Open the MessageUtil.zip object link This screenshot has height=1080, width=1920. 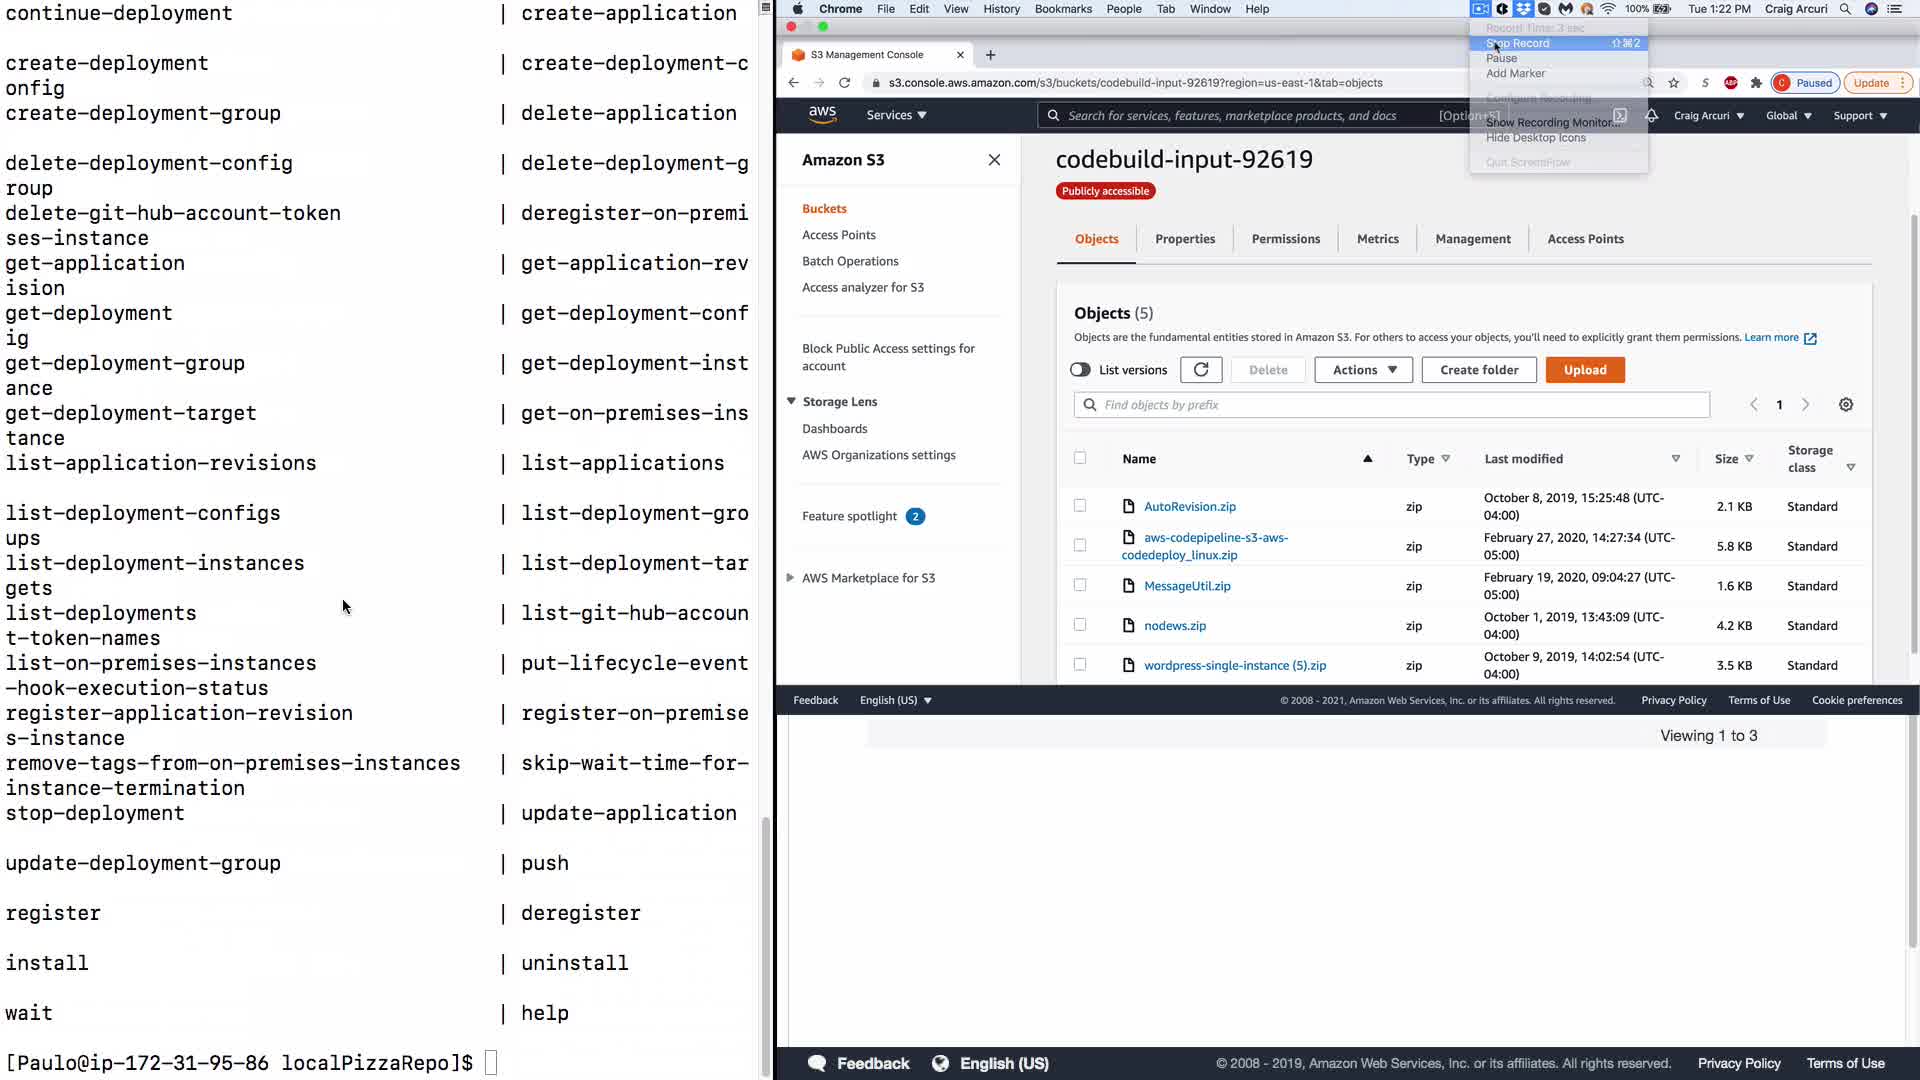1187,586
